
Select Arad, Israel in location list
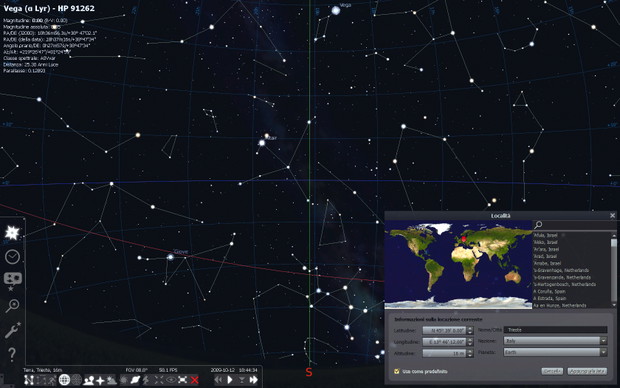pos(545,256)
